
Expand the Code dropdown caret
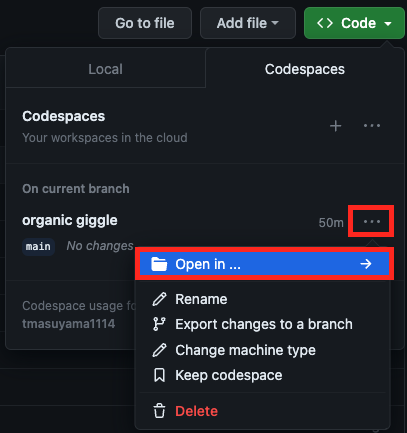pos(388,24)
